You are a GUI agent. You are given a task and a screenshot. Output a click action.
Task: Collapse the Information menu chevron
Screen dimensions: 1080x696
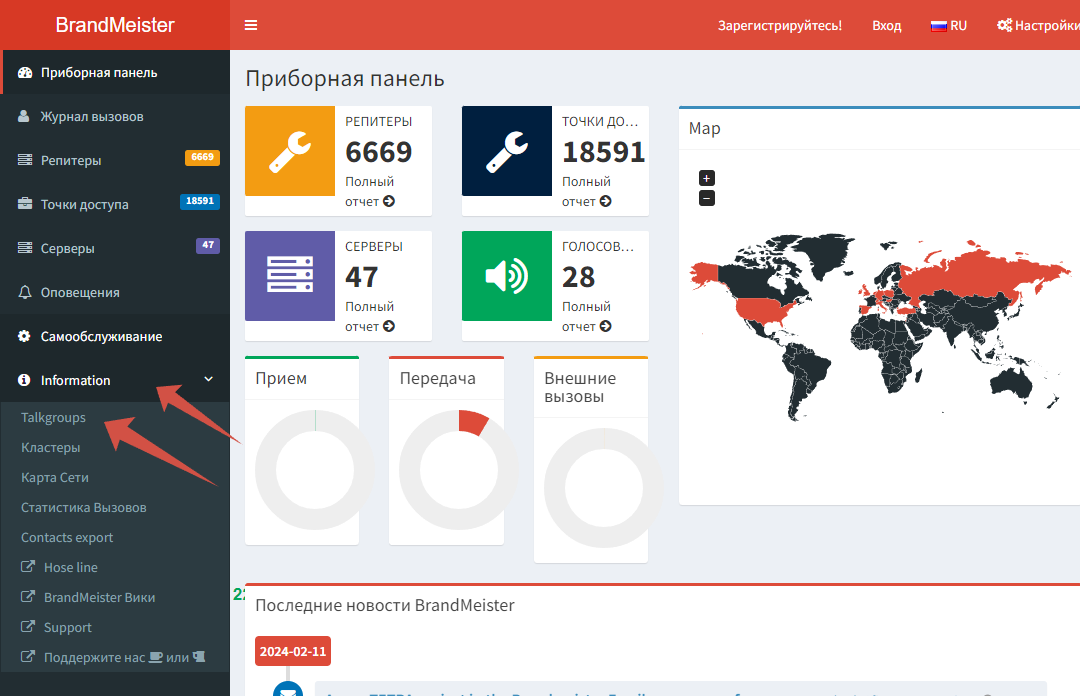(208, 379)
